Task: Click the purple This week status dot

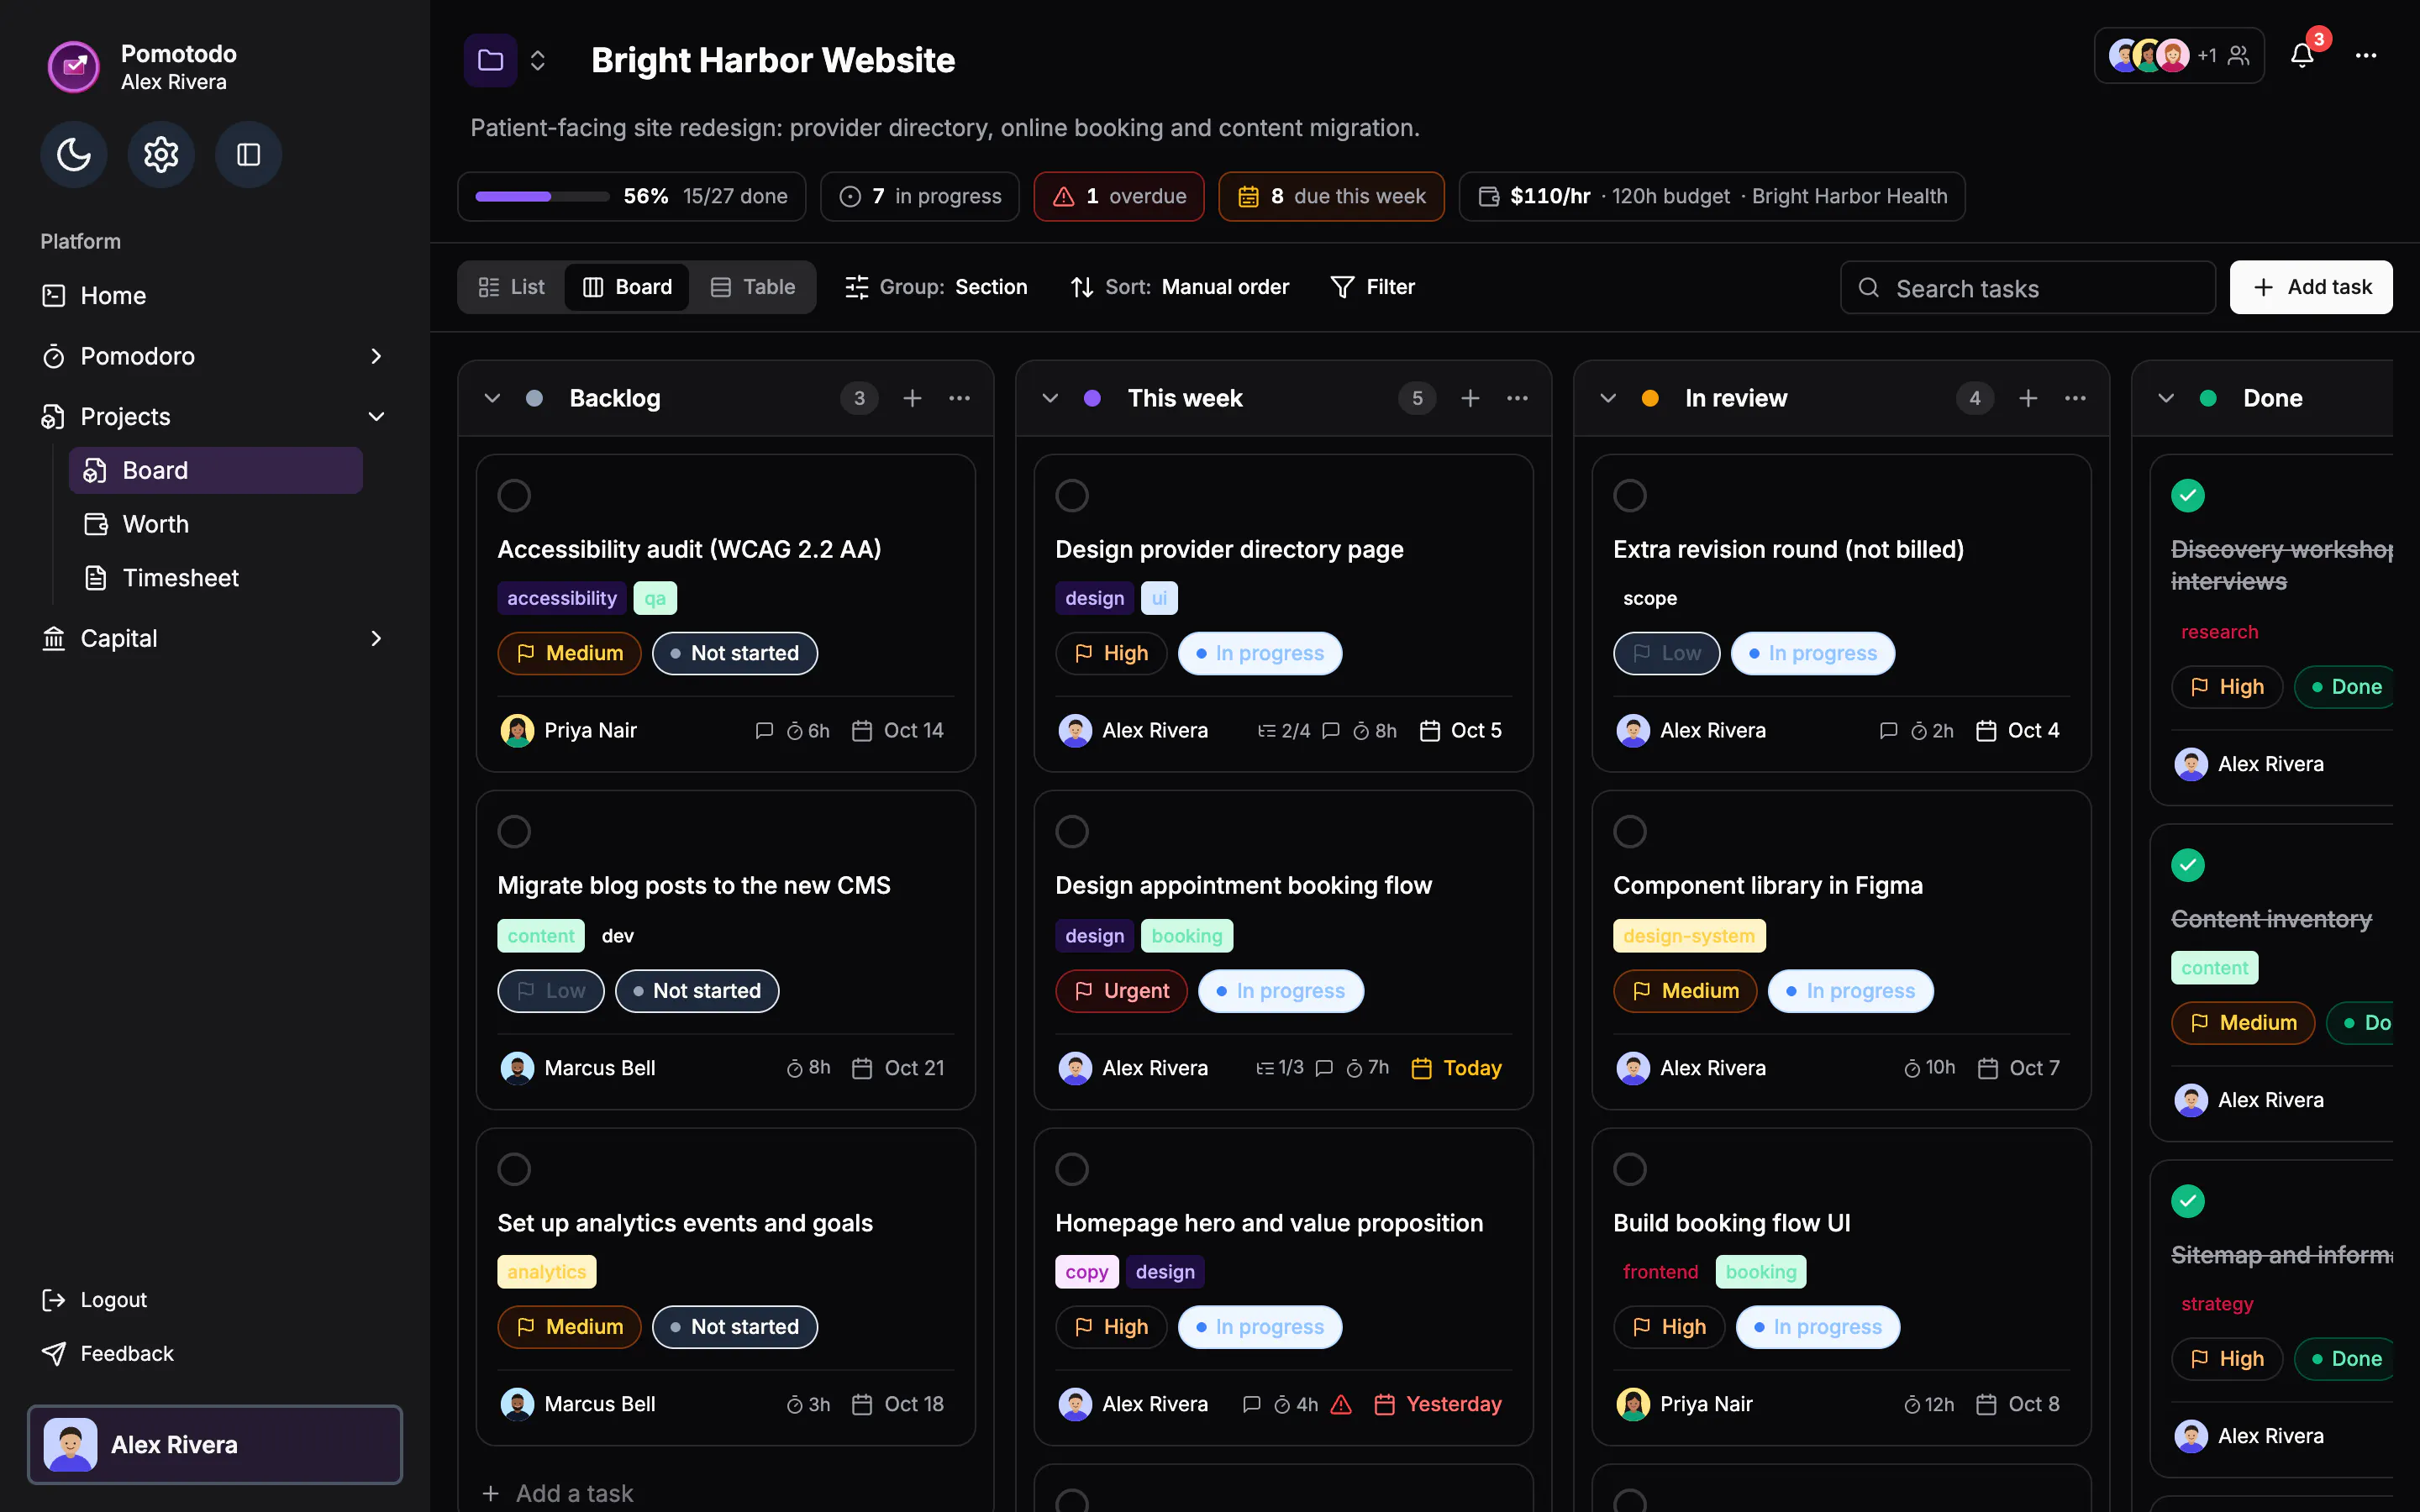Action: click(1092, 398)
